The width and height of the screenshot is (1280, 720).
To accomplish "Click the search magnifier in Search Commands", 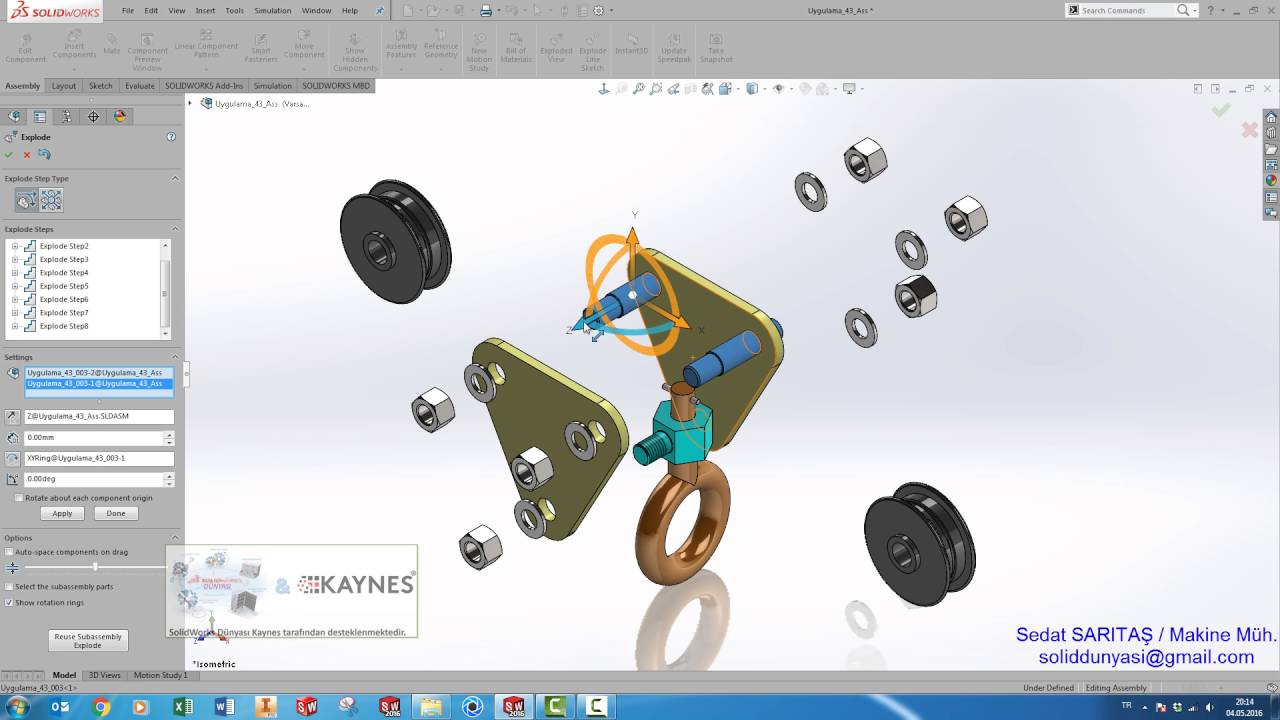I will coord(1183,10).
